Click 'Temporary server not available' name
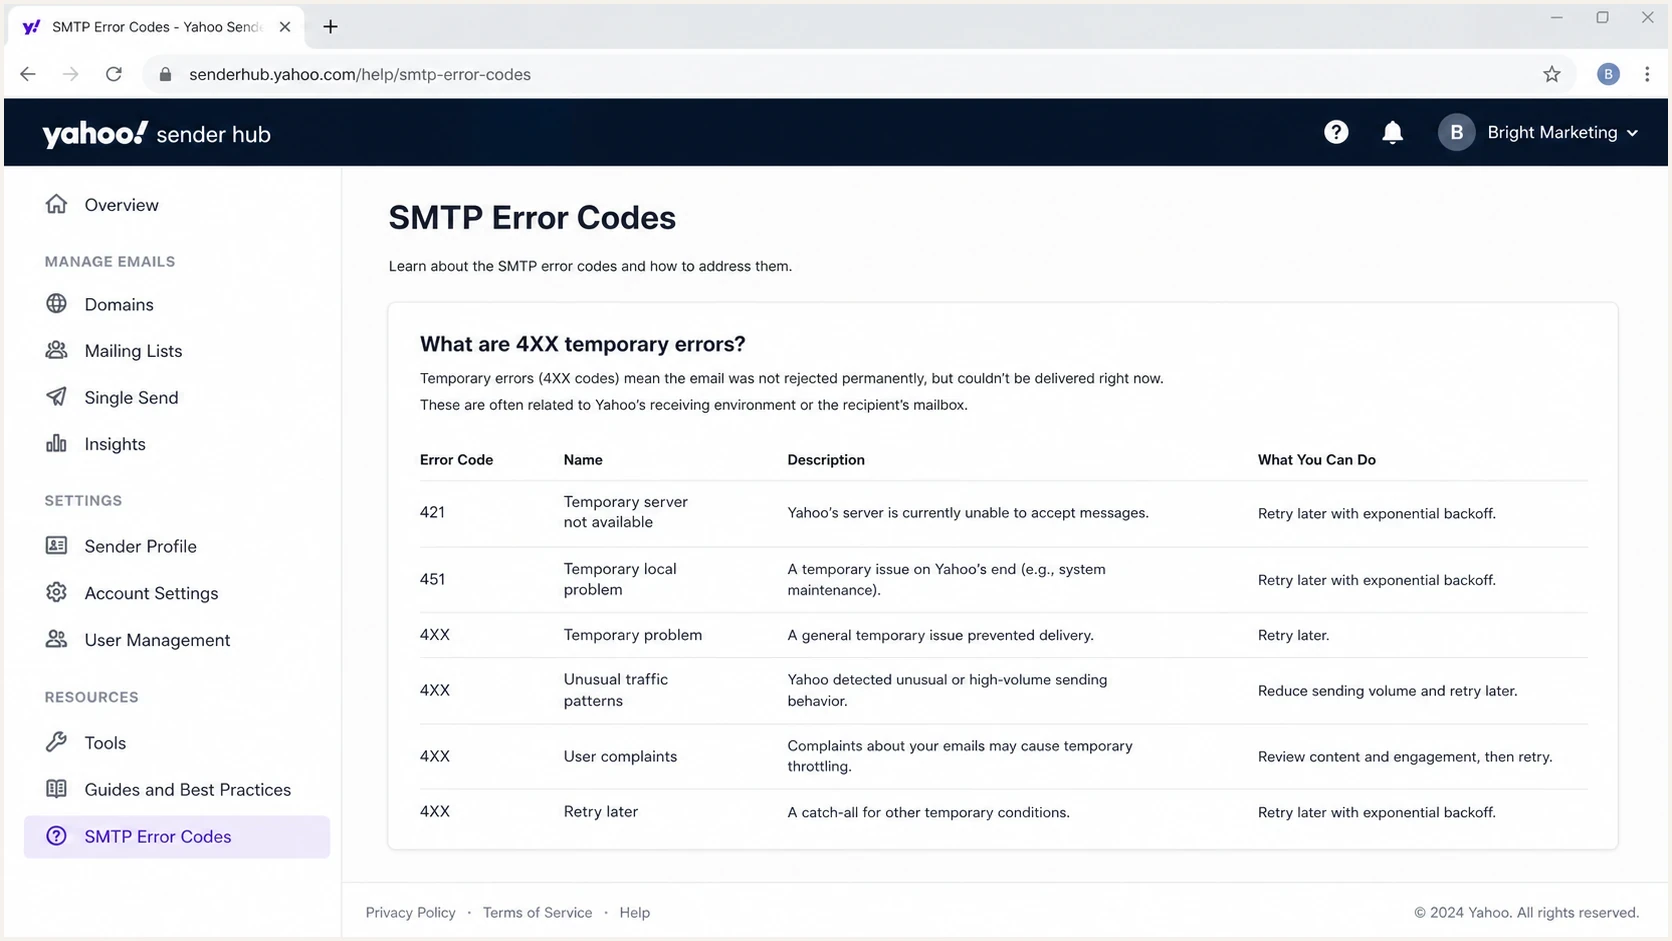 point(625,511)
